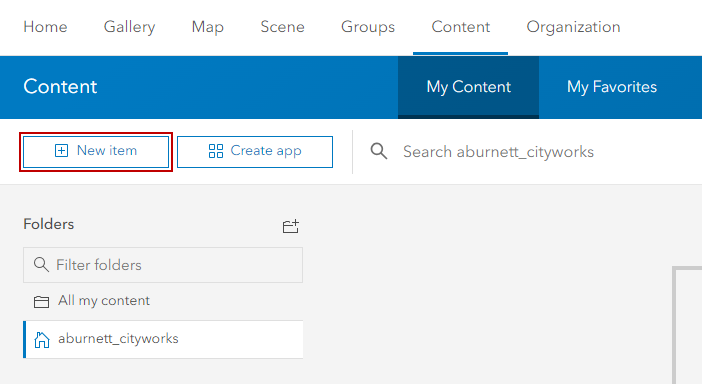
Task: Click the New item button
Action: click(96, 152)
